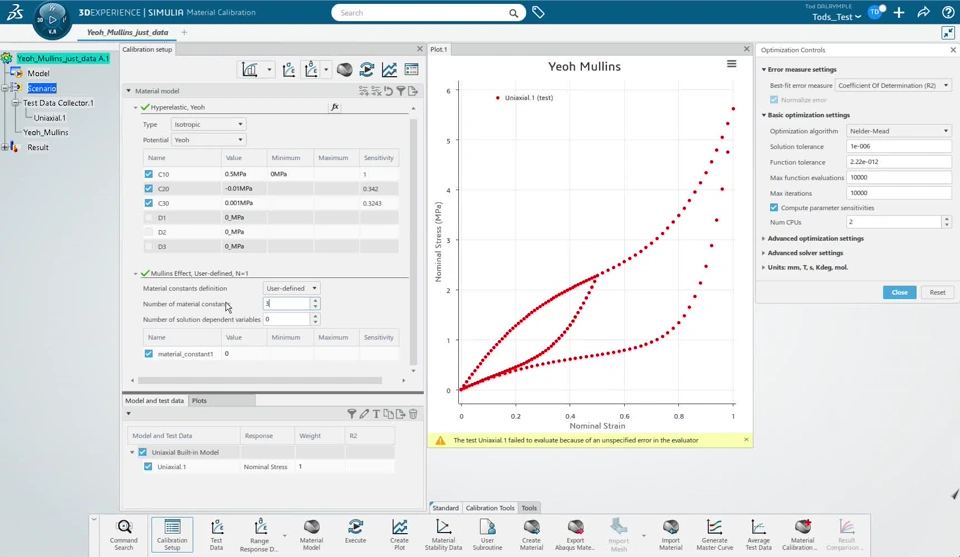Click the pencil edit icon in the Model and test data toolbar

(364, 414)
